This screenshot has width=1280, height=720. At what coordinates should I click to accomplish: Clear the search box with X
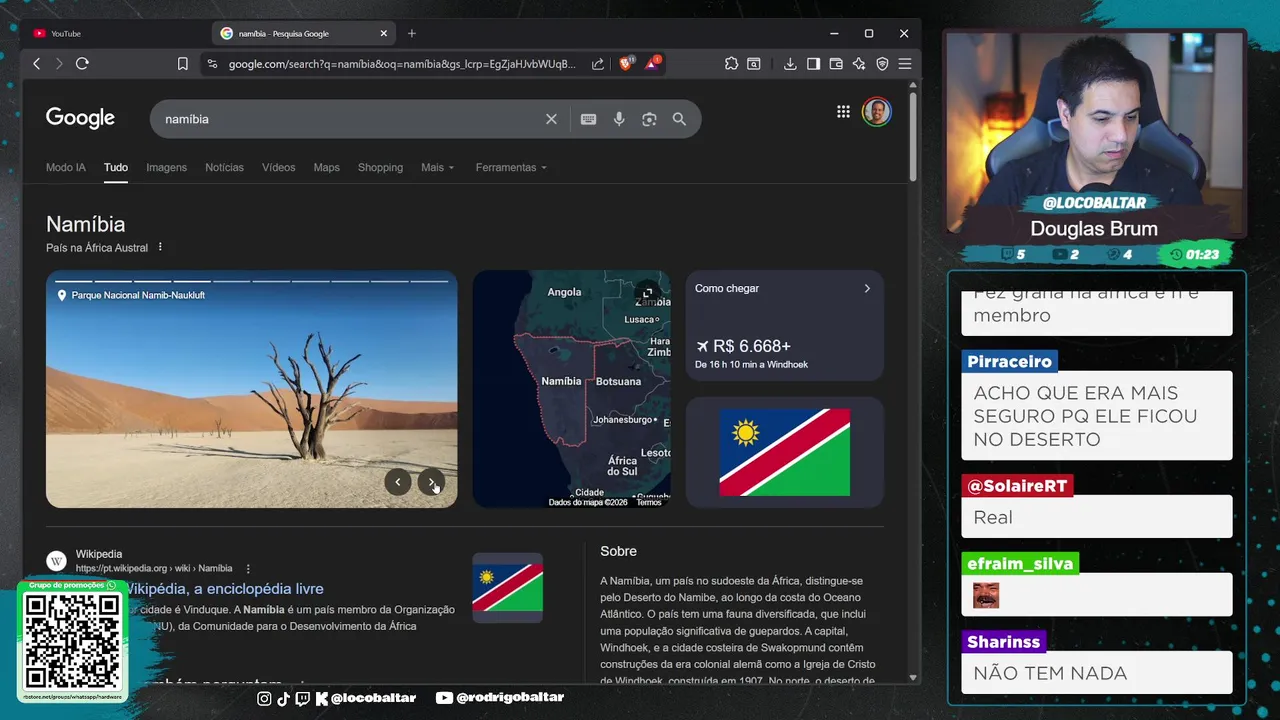tap(551, 119)
